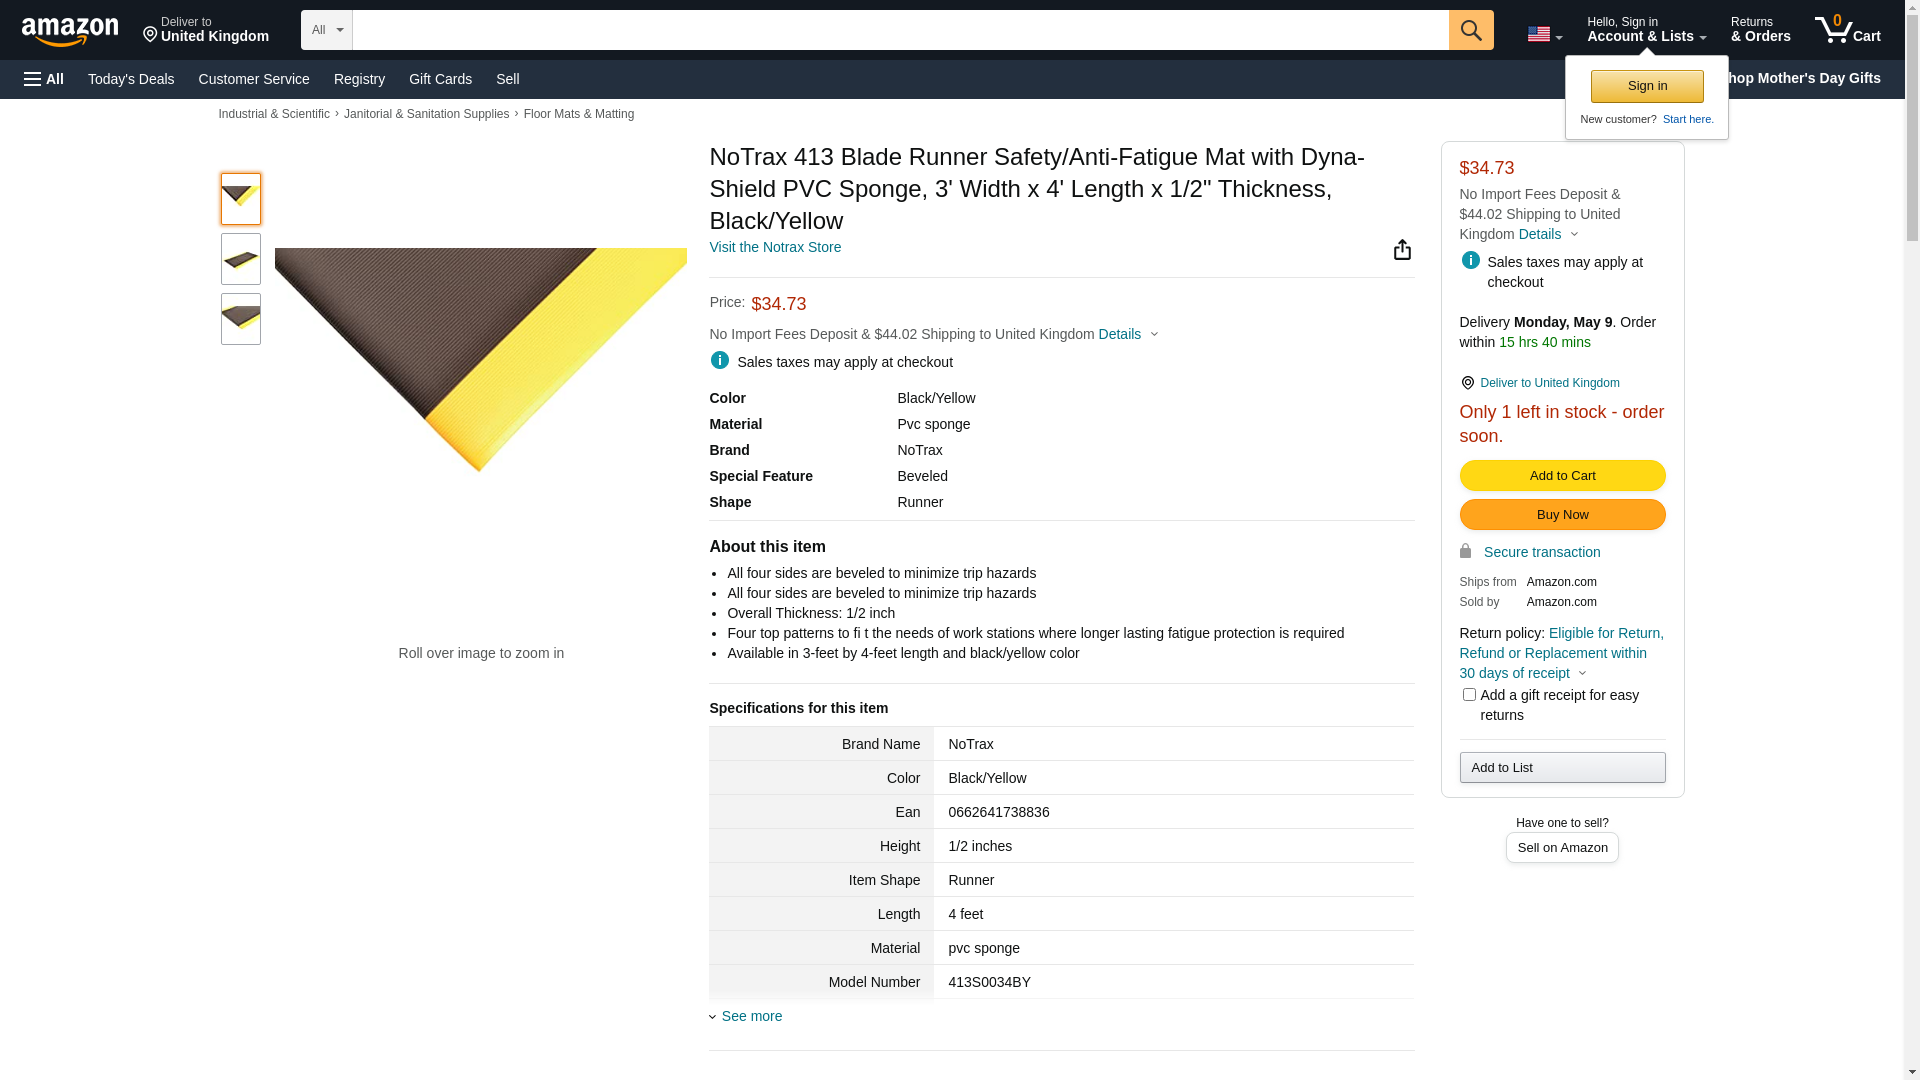Image resolution: width=1920 pixels, height=1080 pixels.
Task: Click the Amazon logo
Action: (70, 31)
